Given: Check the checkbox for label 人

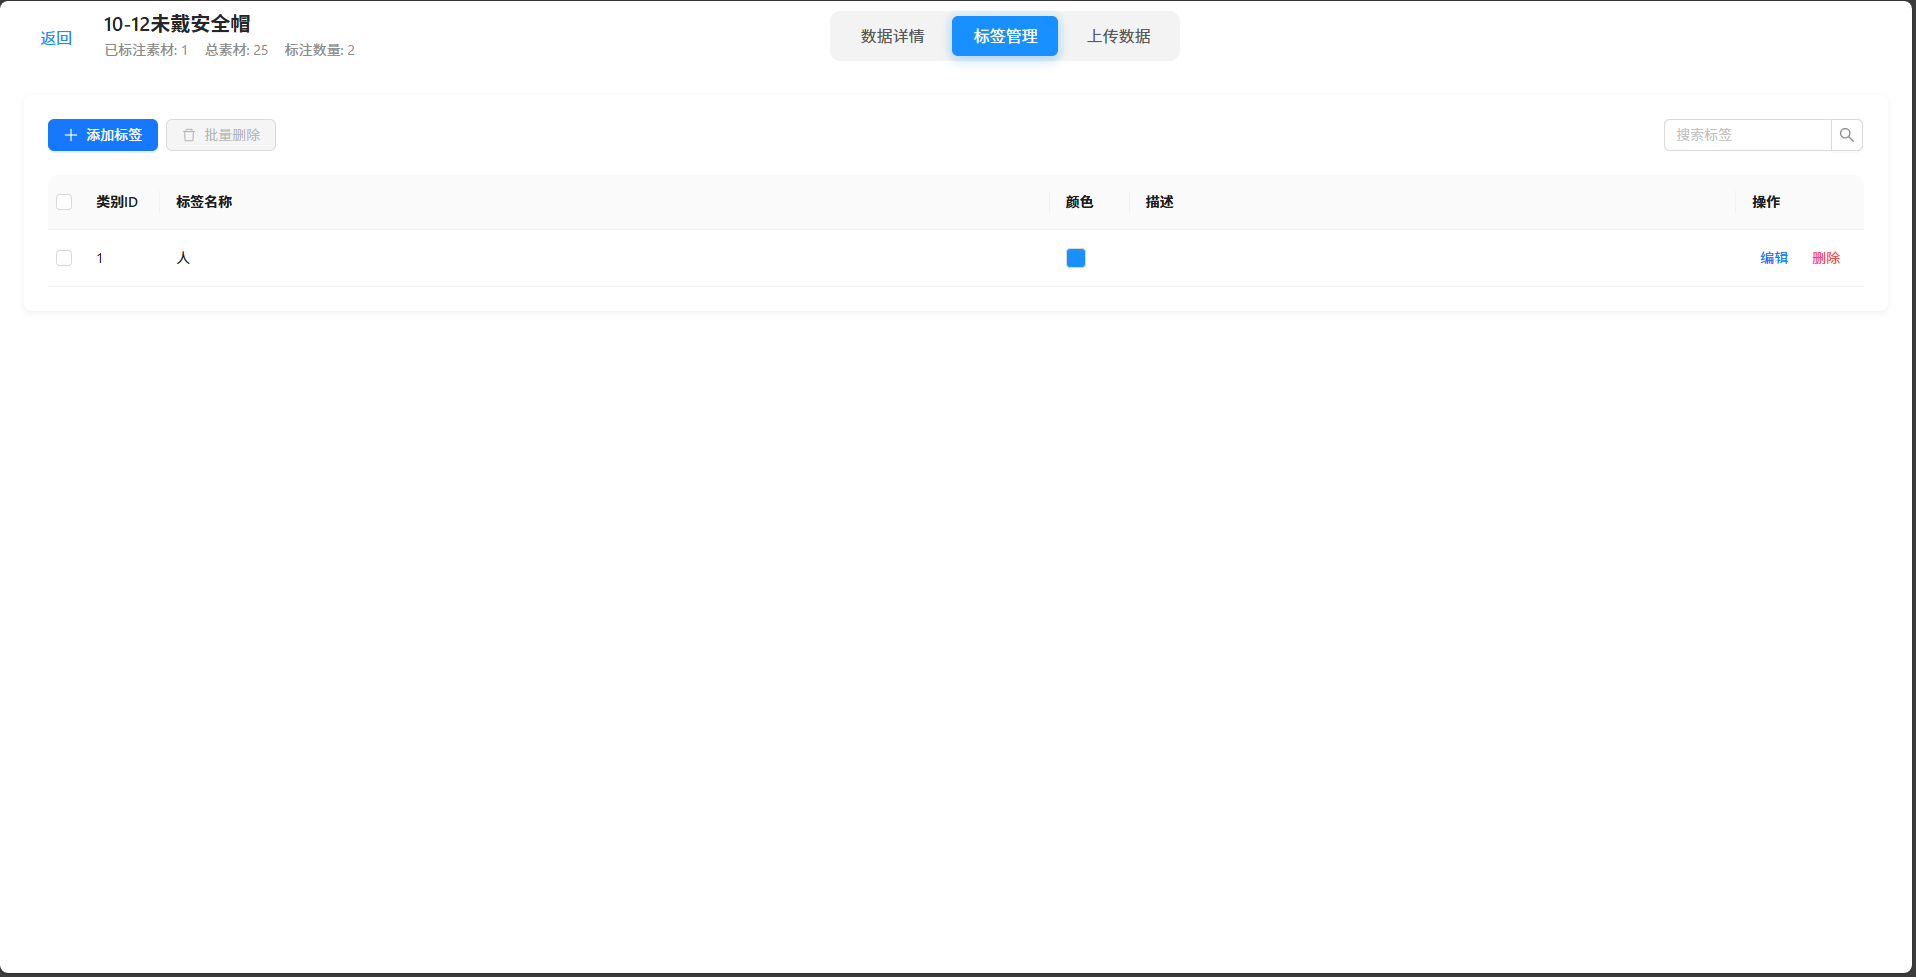Looking at the screenshot, I should (x=64, y=258).
